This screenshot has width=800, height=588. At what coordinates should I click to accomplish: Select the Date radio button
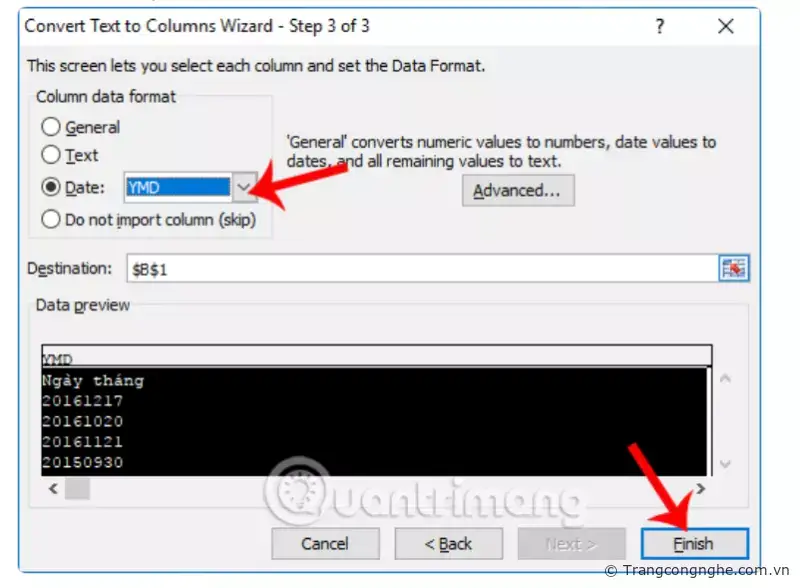51,187
